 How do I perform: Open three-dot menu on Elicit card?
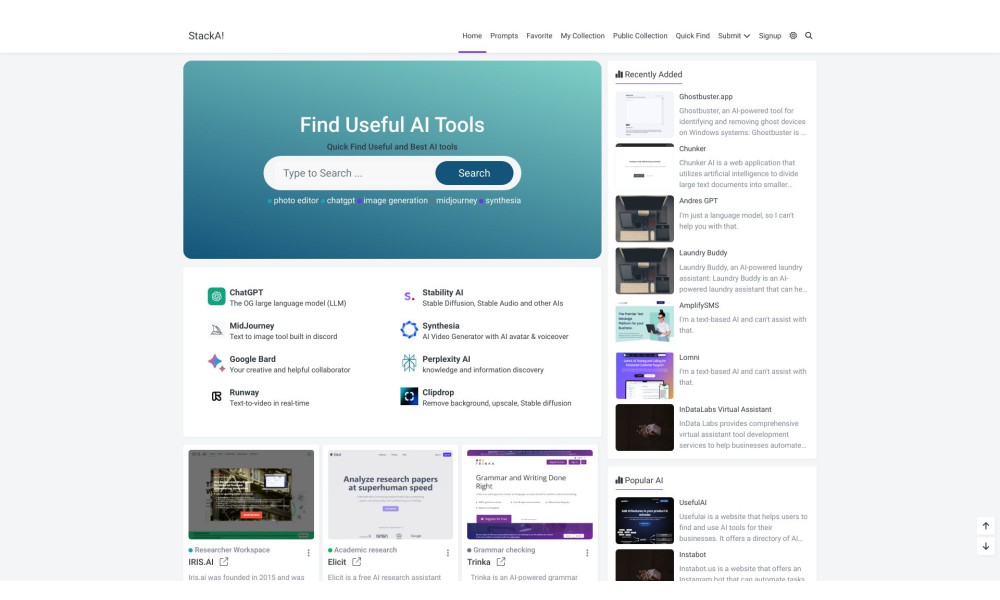pos(448,553)
